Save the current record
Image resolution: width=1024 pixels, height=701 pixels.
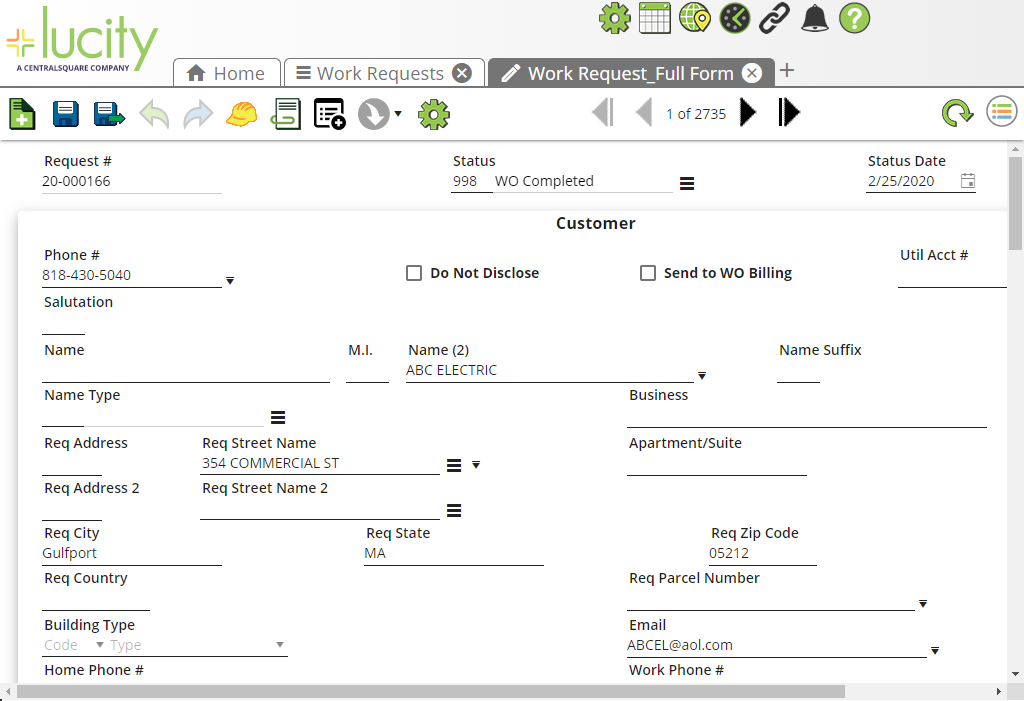(x=65, y=113)
